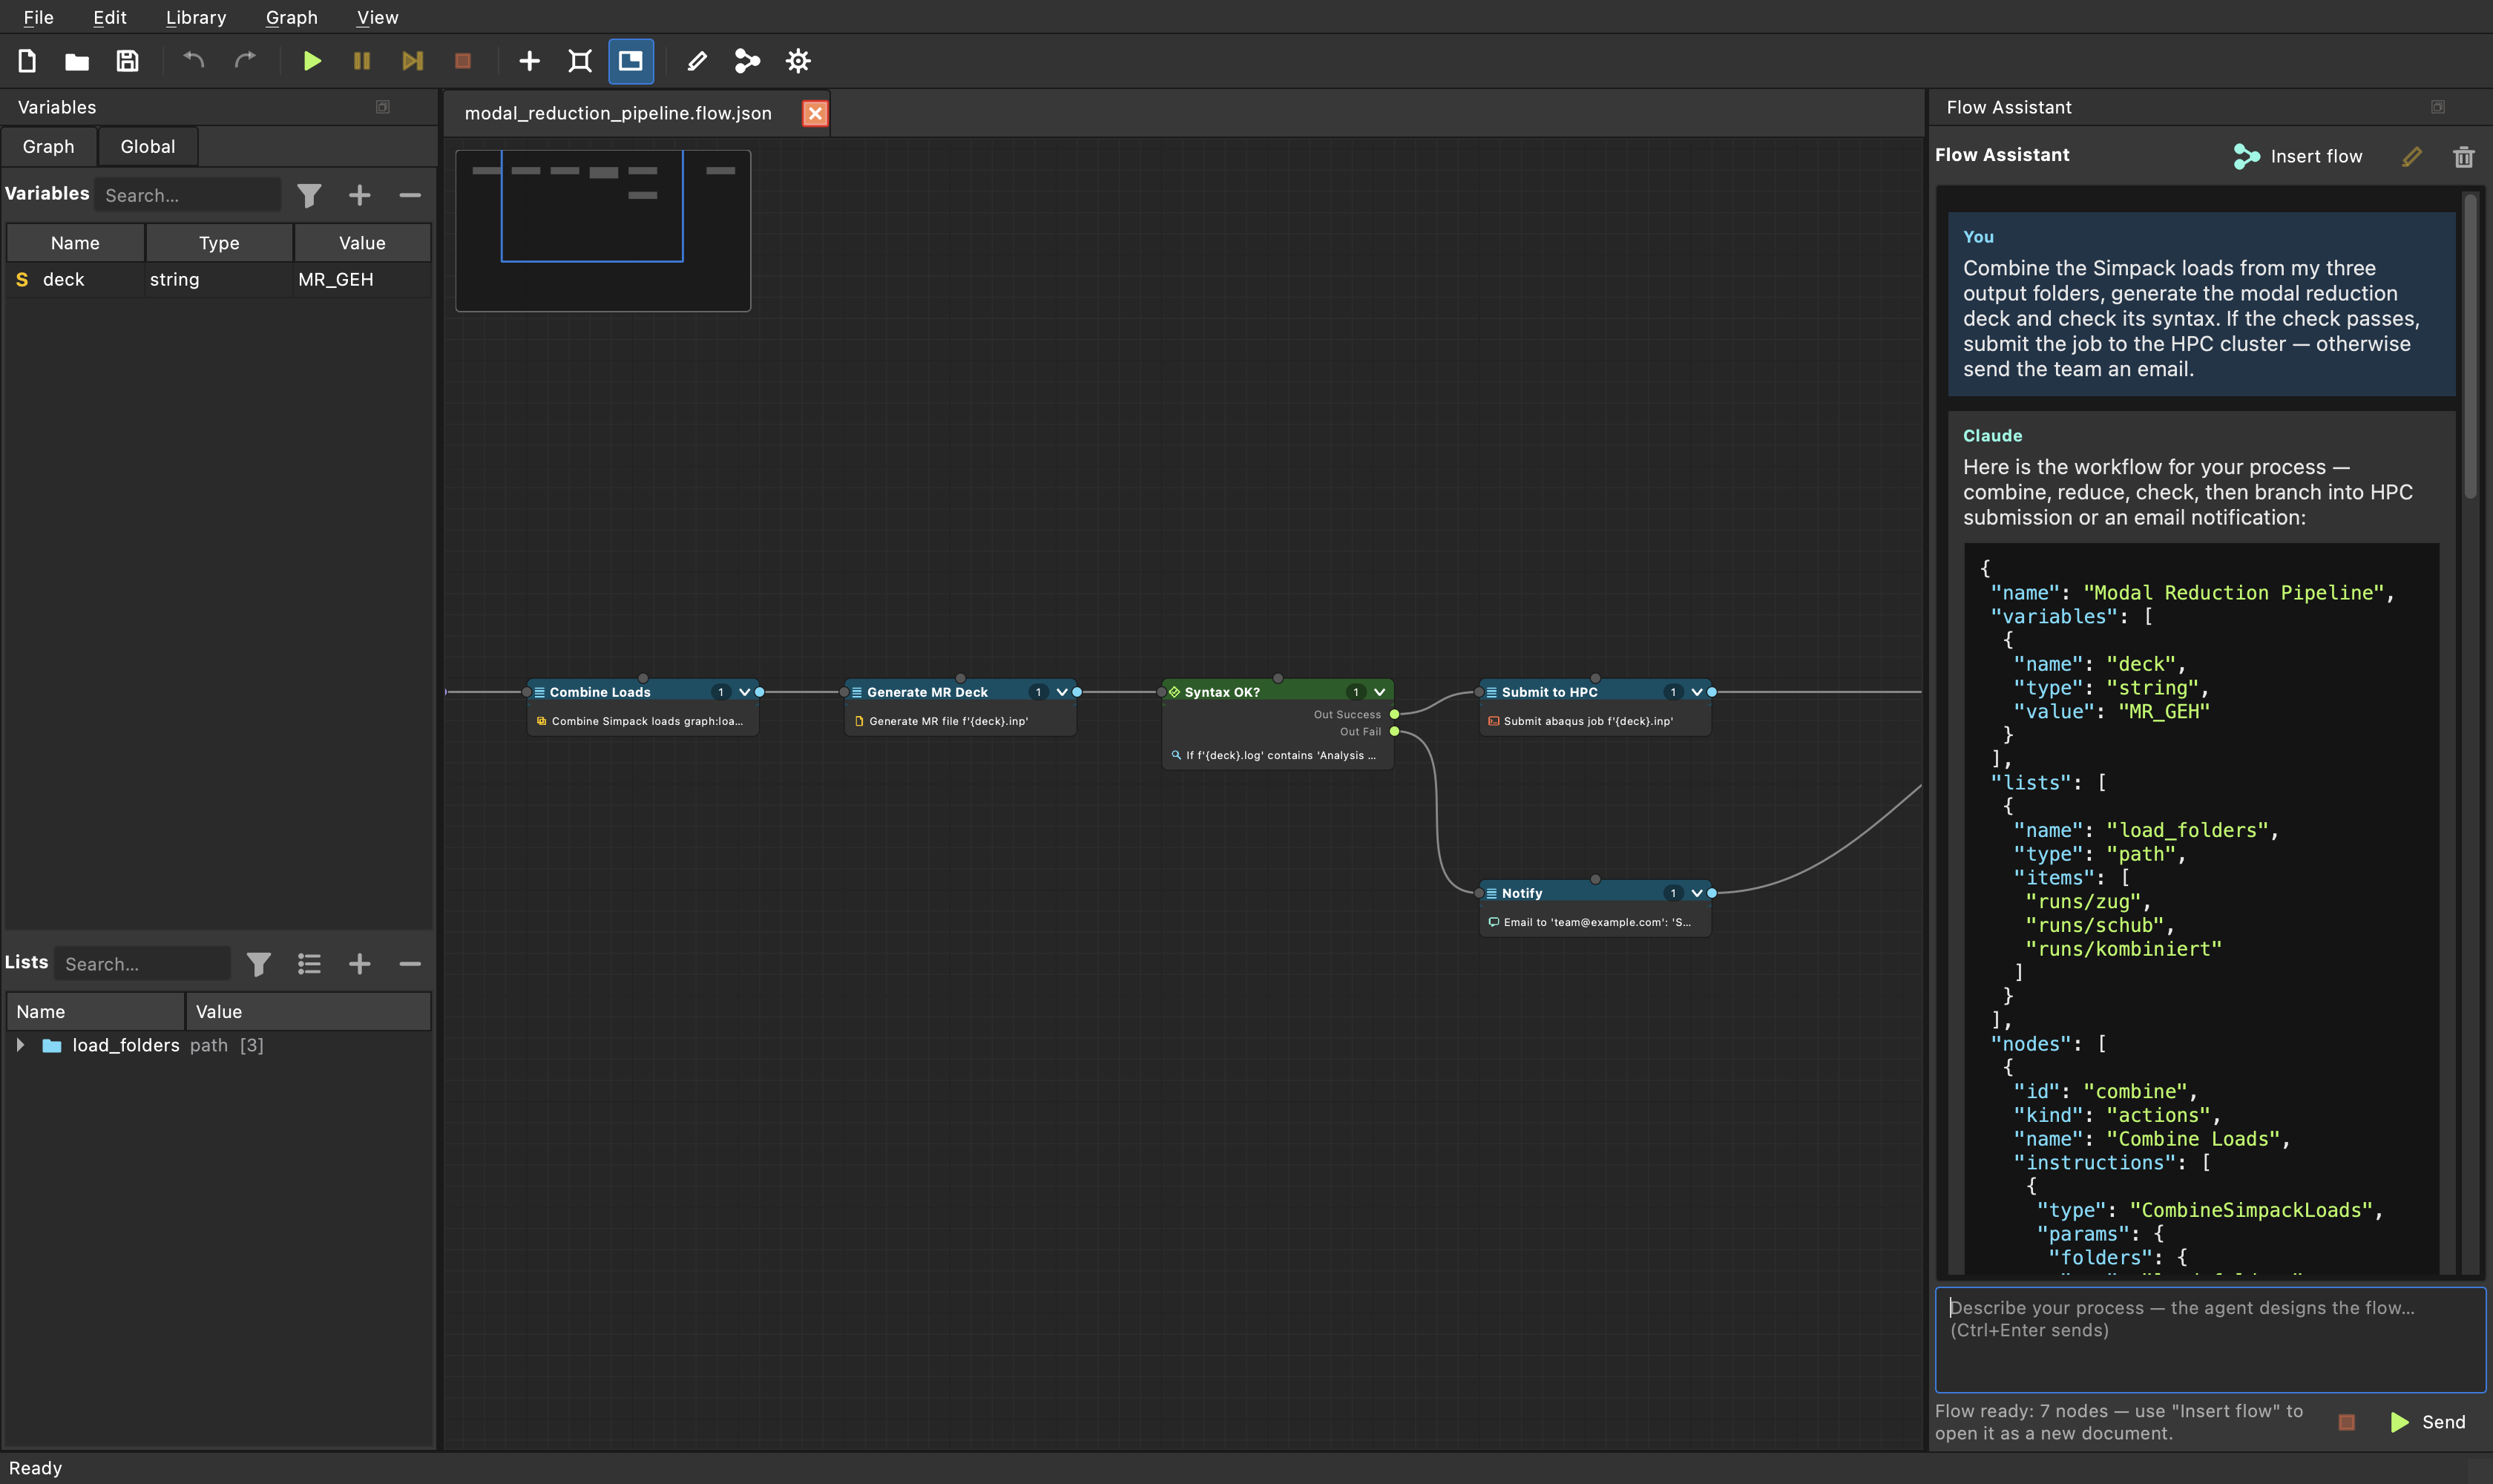Create a new document from toolbar

(27, 61)
